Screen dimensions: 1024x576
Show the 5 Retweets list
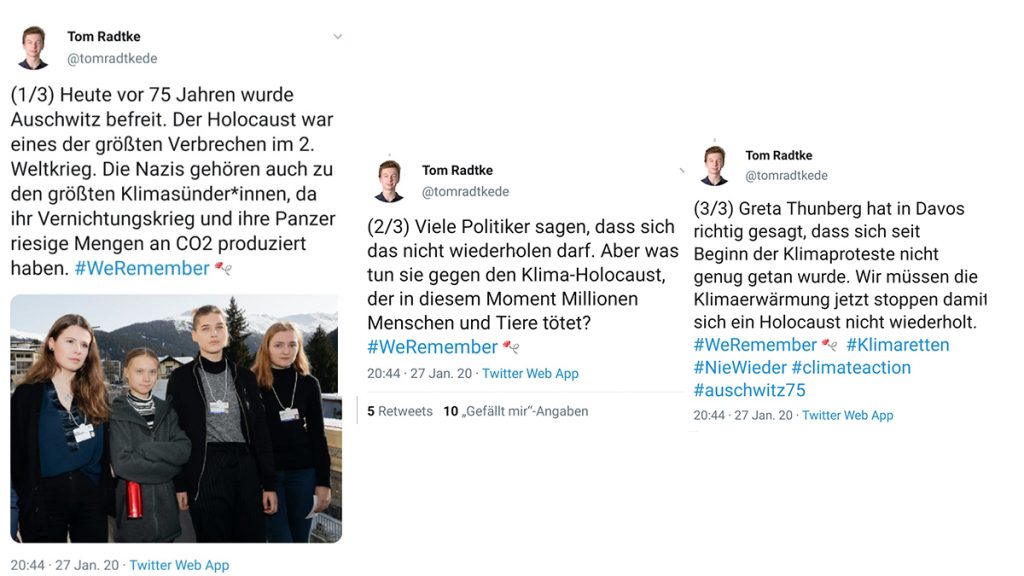[400, 411]
